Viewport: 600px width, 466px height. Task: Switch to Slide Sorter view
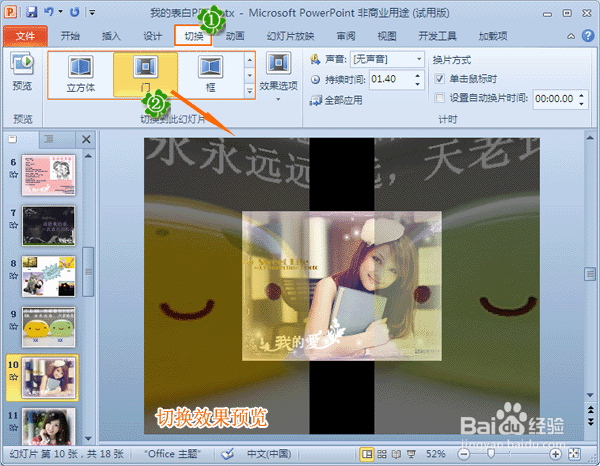click(x=382, y=454)
